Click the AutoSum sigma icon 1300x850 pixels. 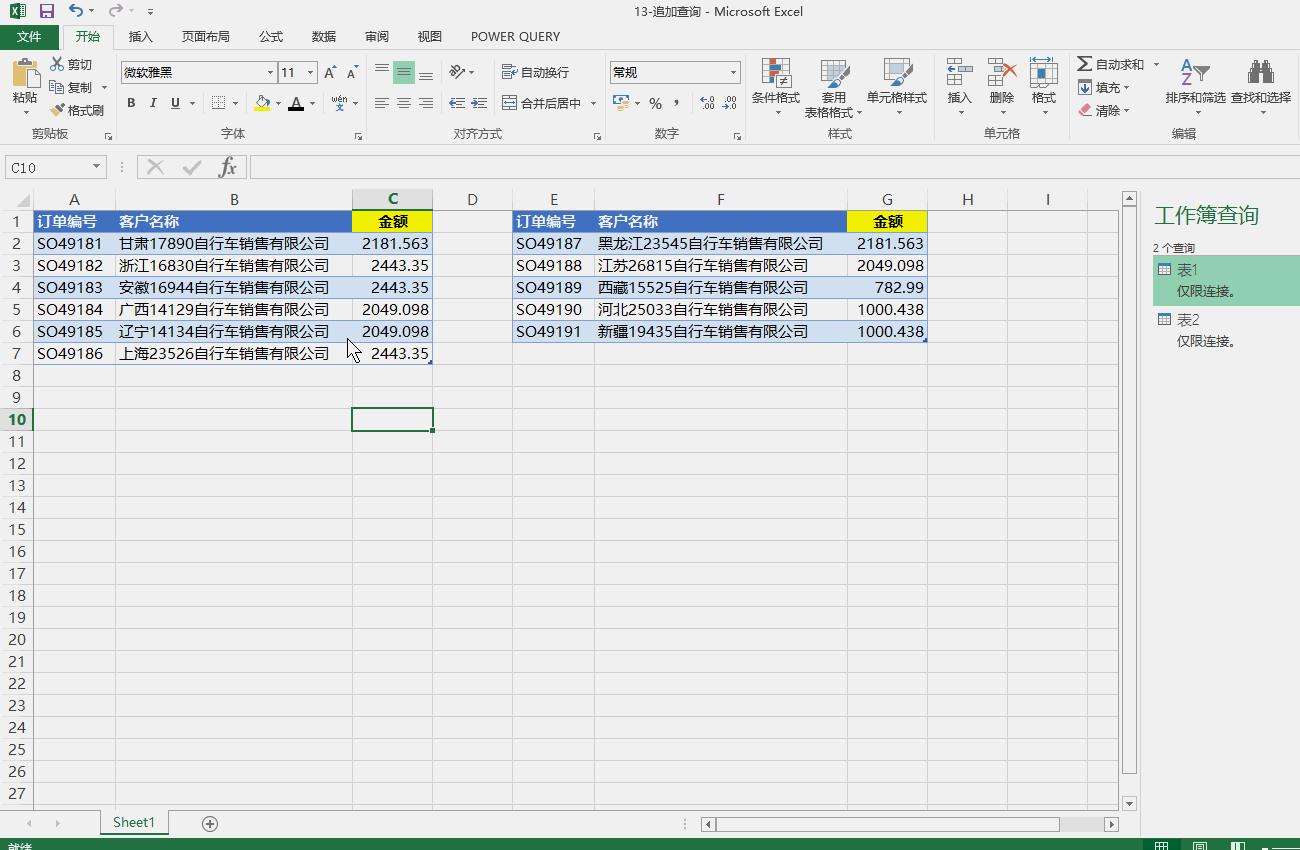tap(1084, 64)
